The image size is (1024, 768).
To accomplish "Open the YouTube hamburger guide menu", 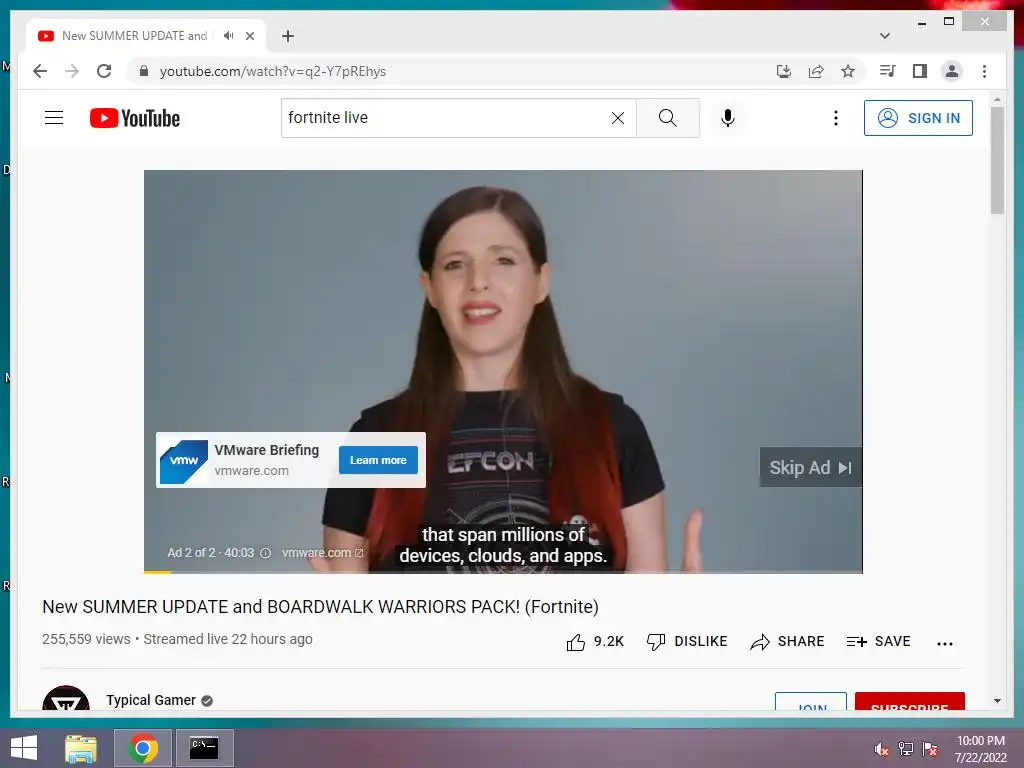I will point(54,118).
